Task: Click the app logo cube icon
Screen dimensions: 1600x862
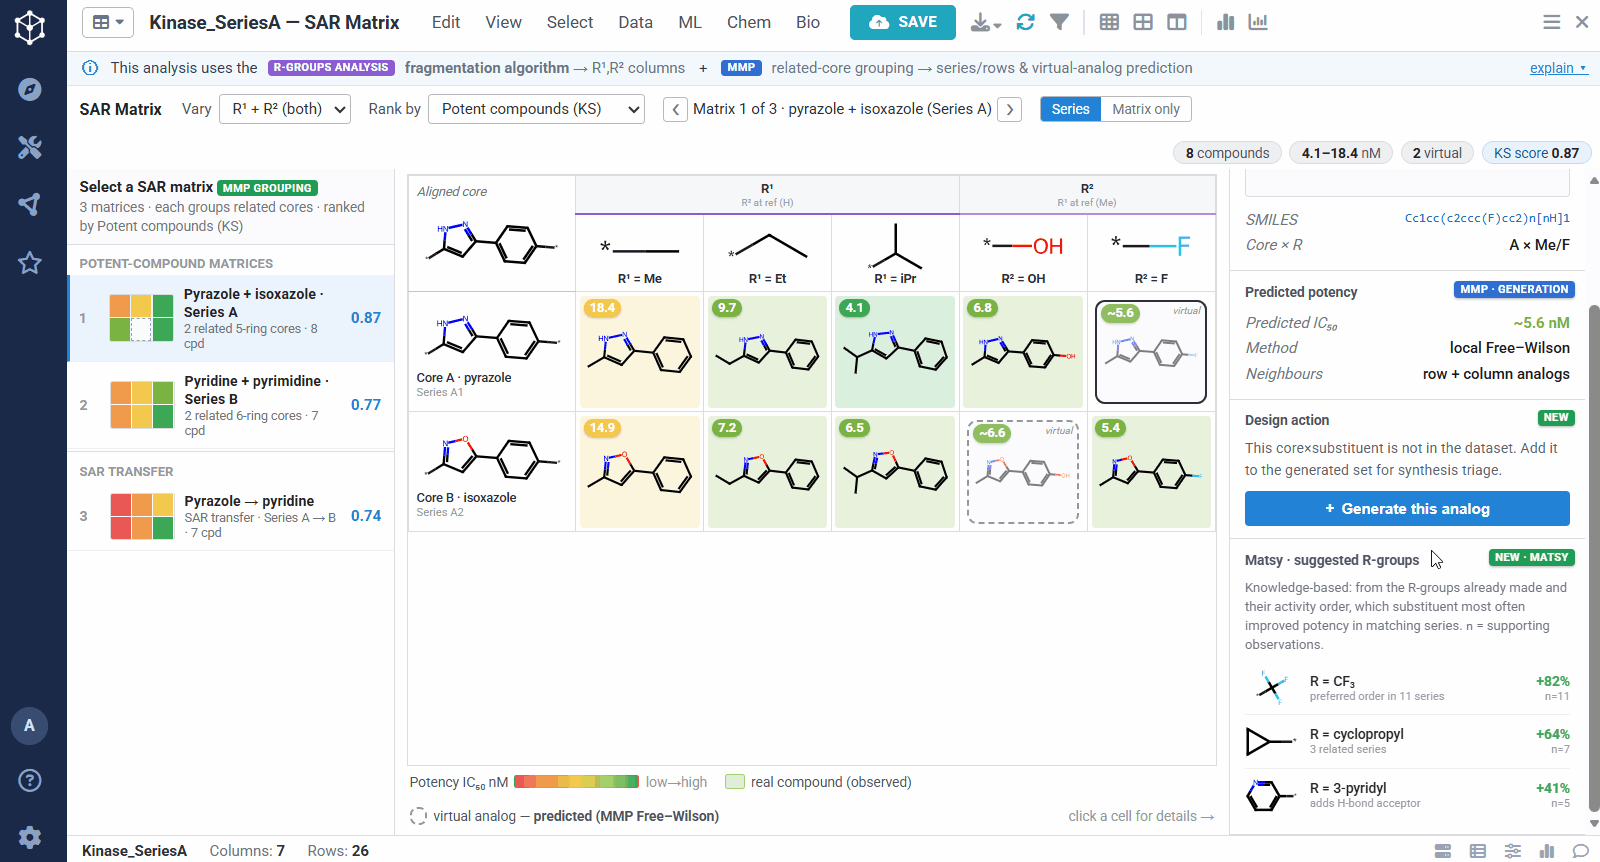Action: (x=30, y=27)
